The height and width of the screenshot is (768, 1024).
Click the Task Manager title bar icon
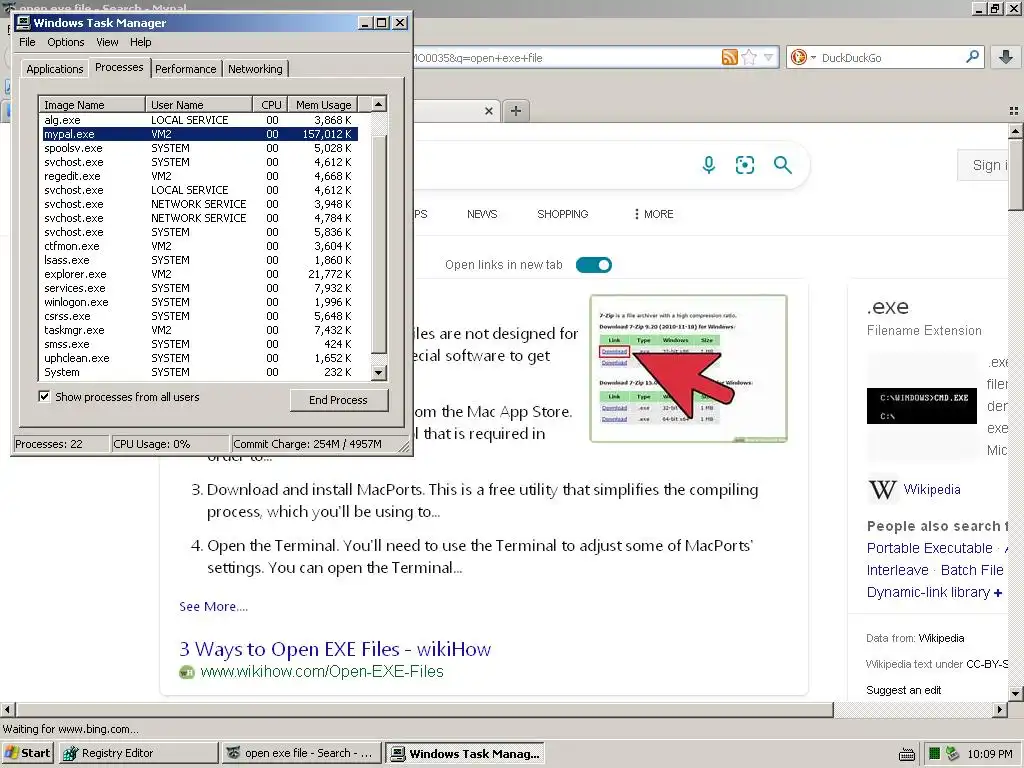pyautogui.click(x=23, y=23)
